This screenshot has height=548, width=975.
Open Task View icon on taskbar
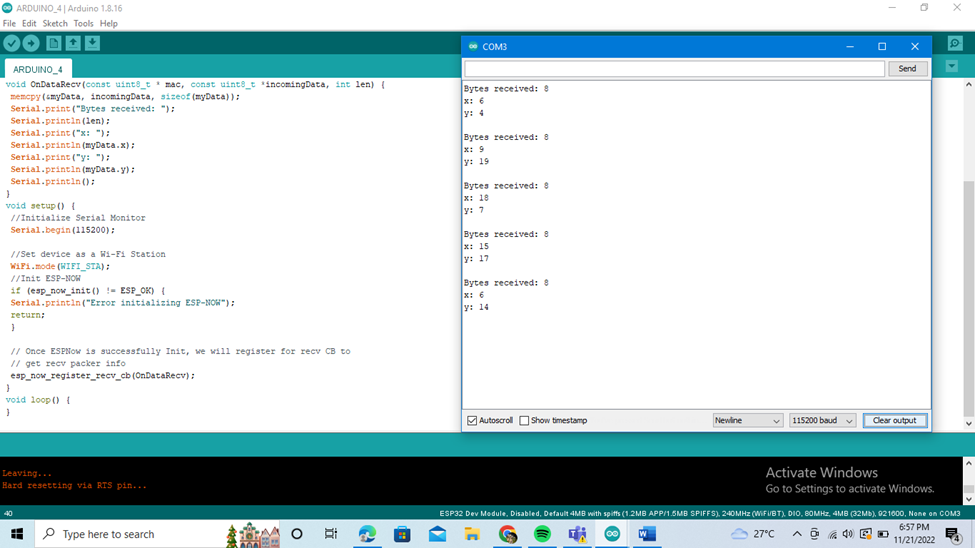point(331,534)
